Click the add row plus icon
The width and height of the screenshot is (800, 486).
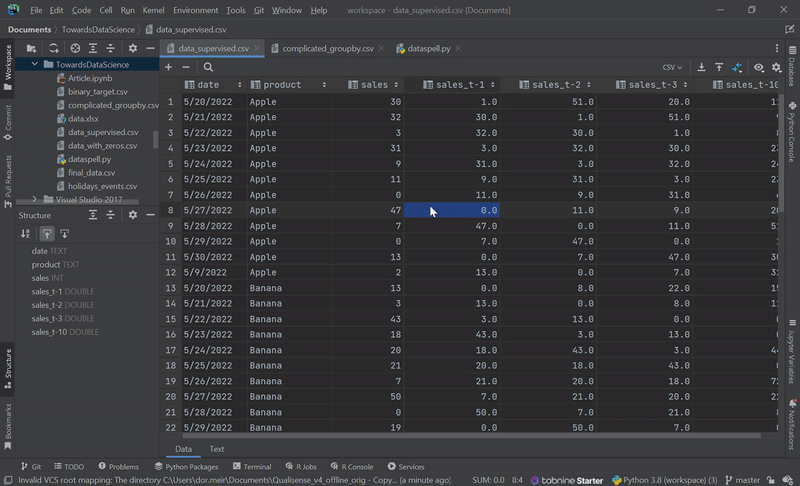pos(168,67)
